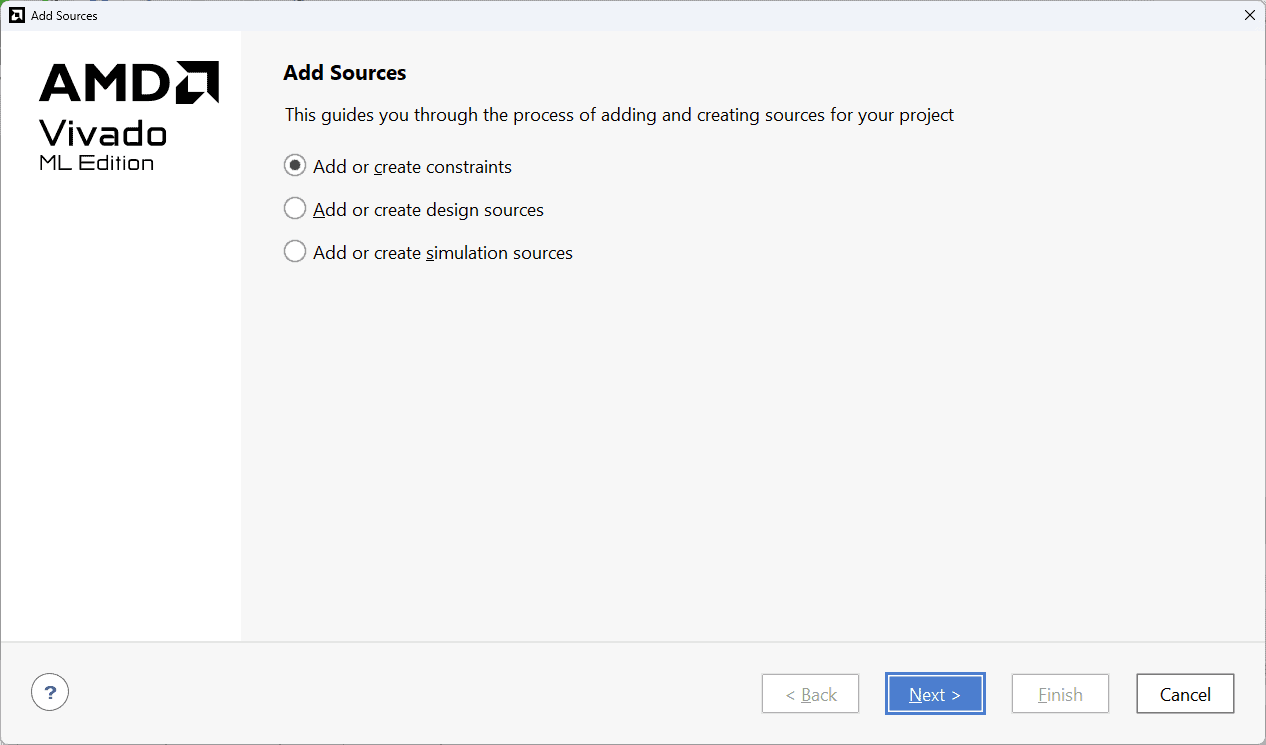Click the Vivado app icon in title bar
Image resolution: width=1266 pixels, height=745 pixels.
(16, 15)
